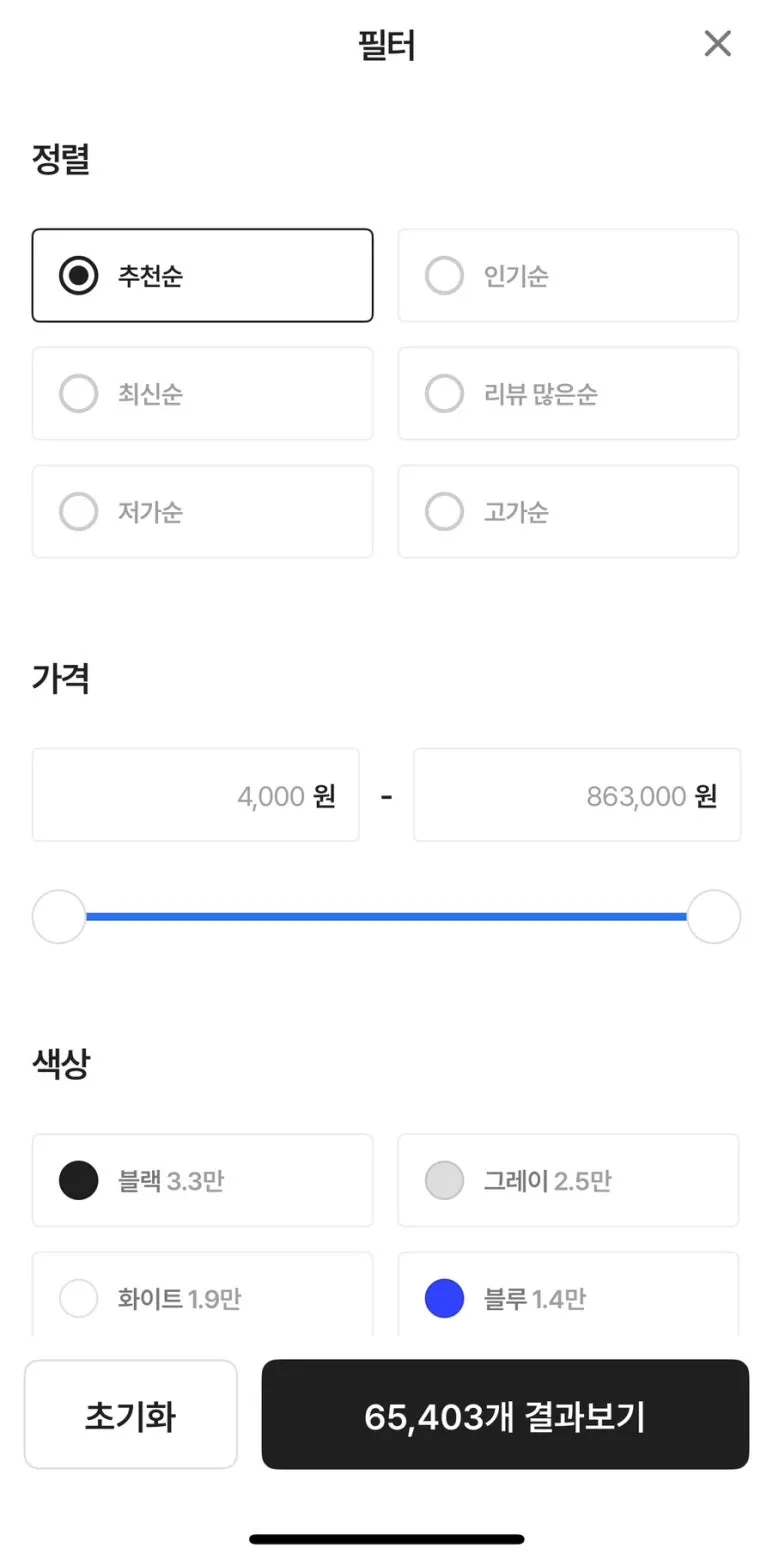Select the 추천순 sort radio button
The height and width of the screenshot is (1560, 773).
[x=79, y=275]
